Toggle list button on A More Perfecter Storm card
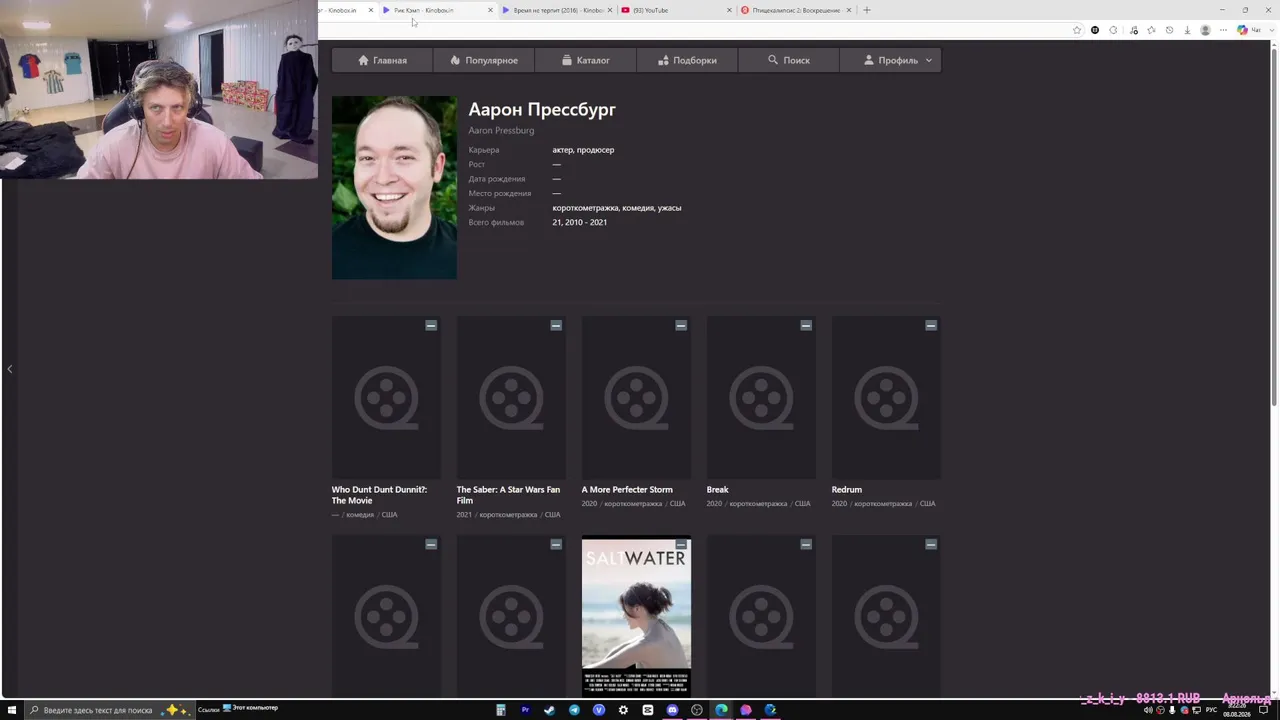Viewport: 1280px width, 720px height. pyautogui.click(x=681, y=325)
